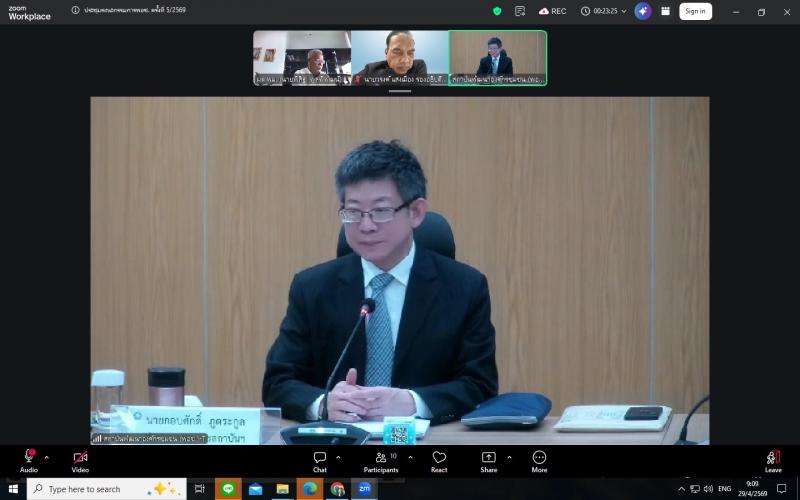Click the Type here to search box
The height and width of the screenshot is (500, 800).
(107, 489)
